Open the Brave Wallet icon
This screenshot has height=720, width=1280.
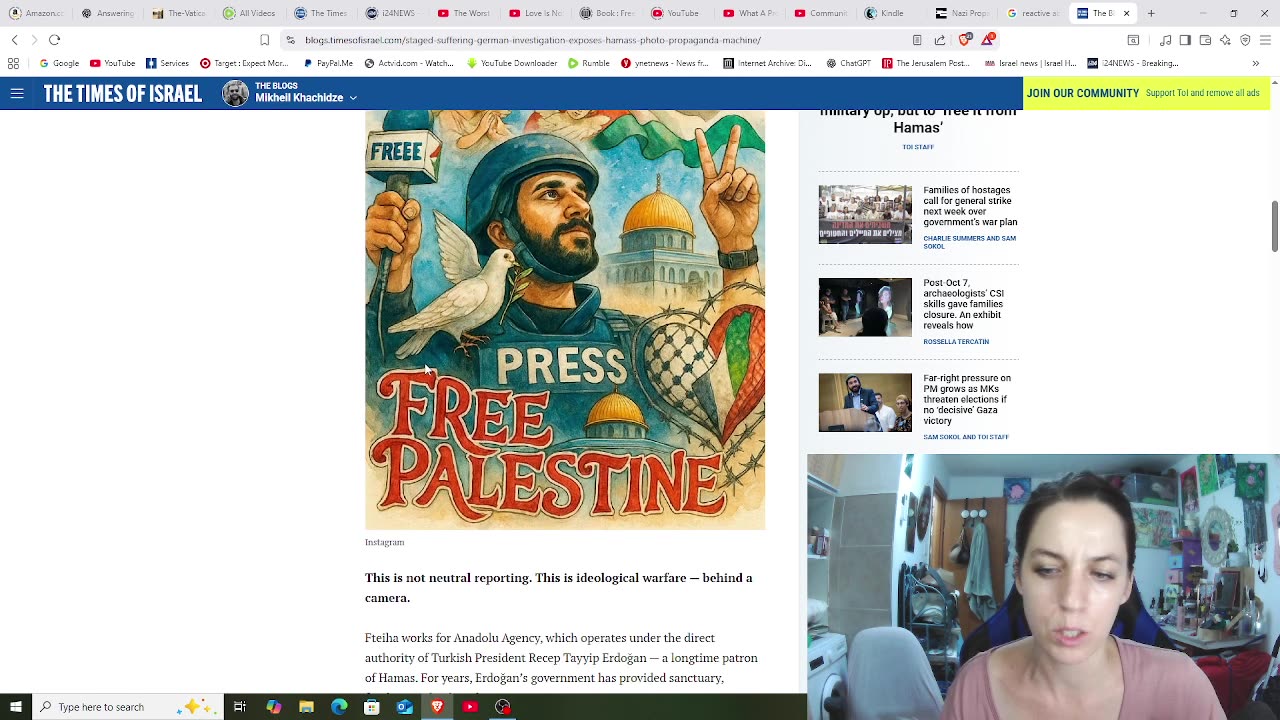(1205, 40)
